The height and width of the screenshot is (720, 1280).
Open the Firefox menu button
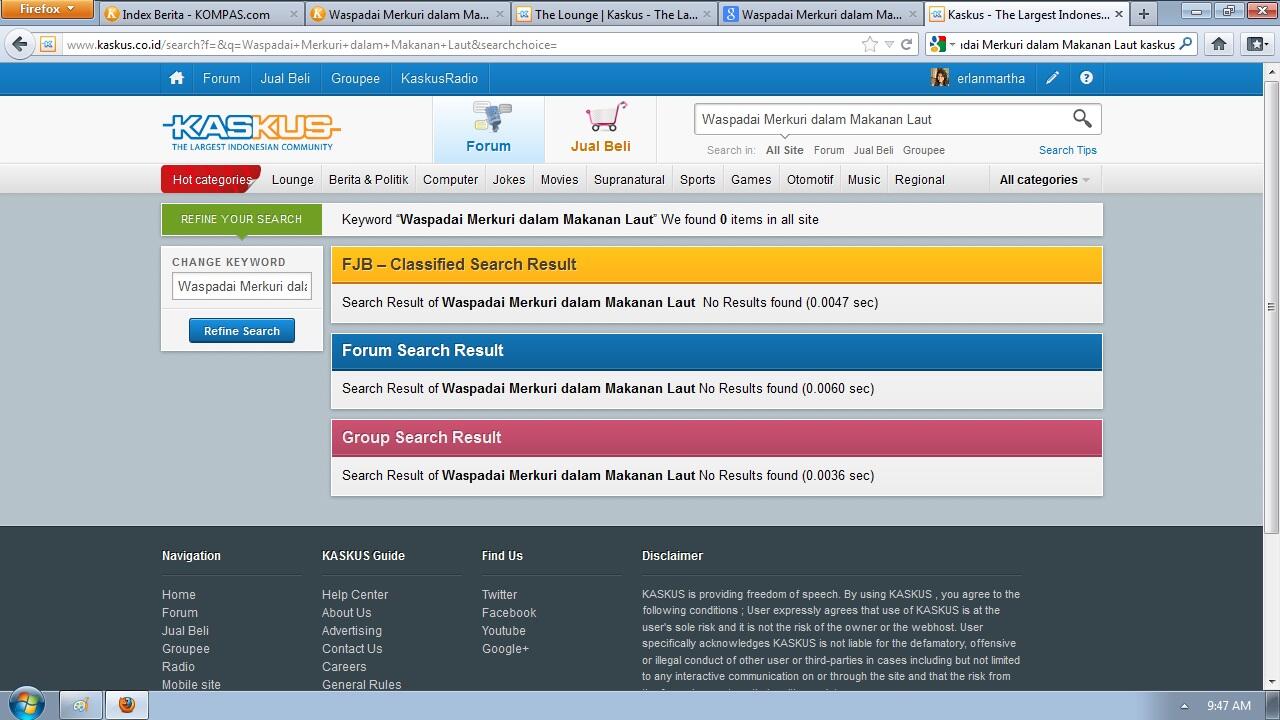[46, 9]
